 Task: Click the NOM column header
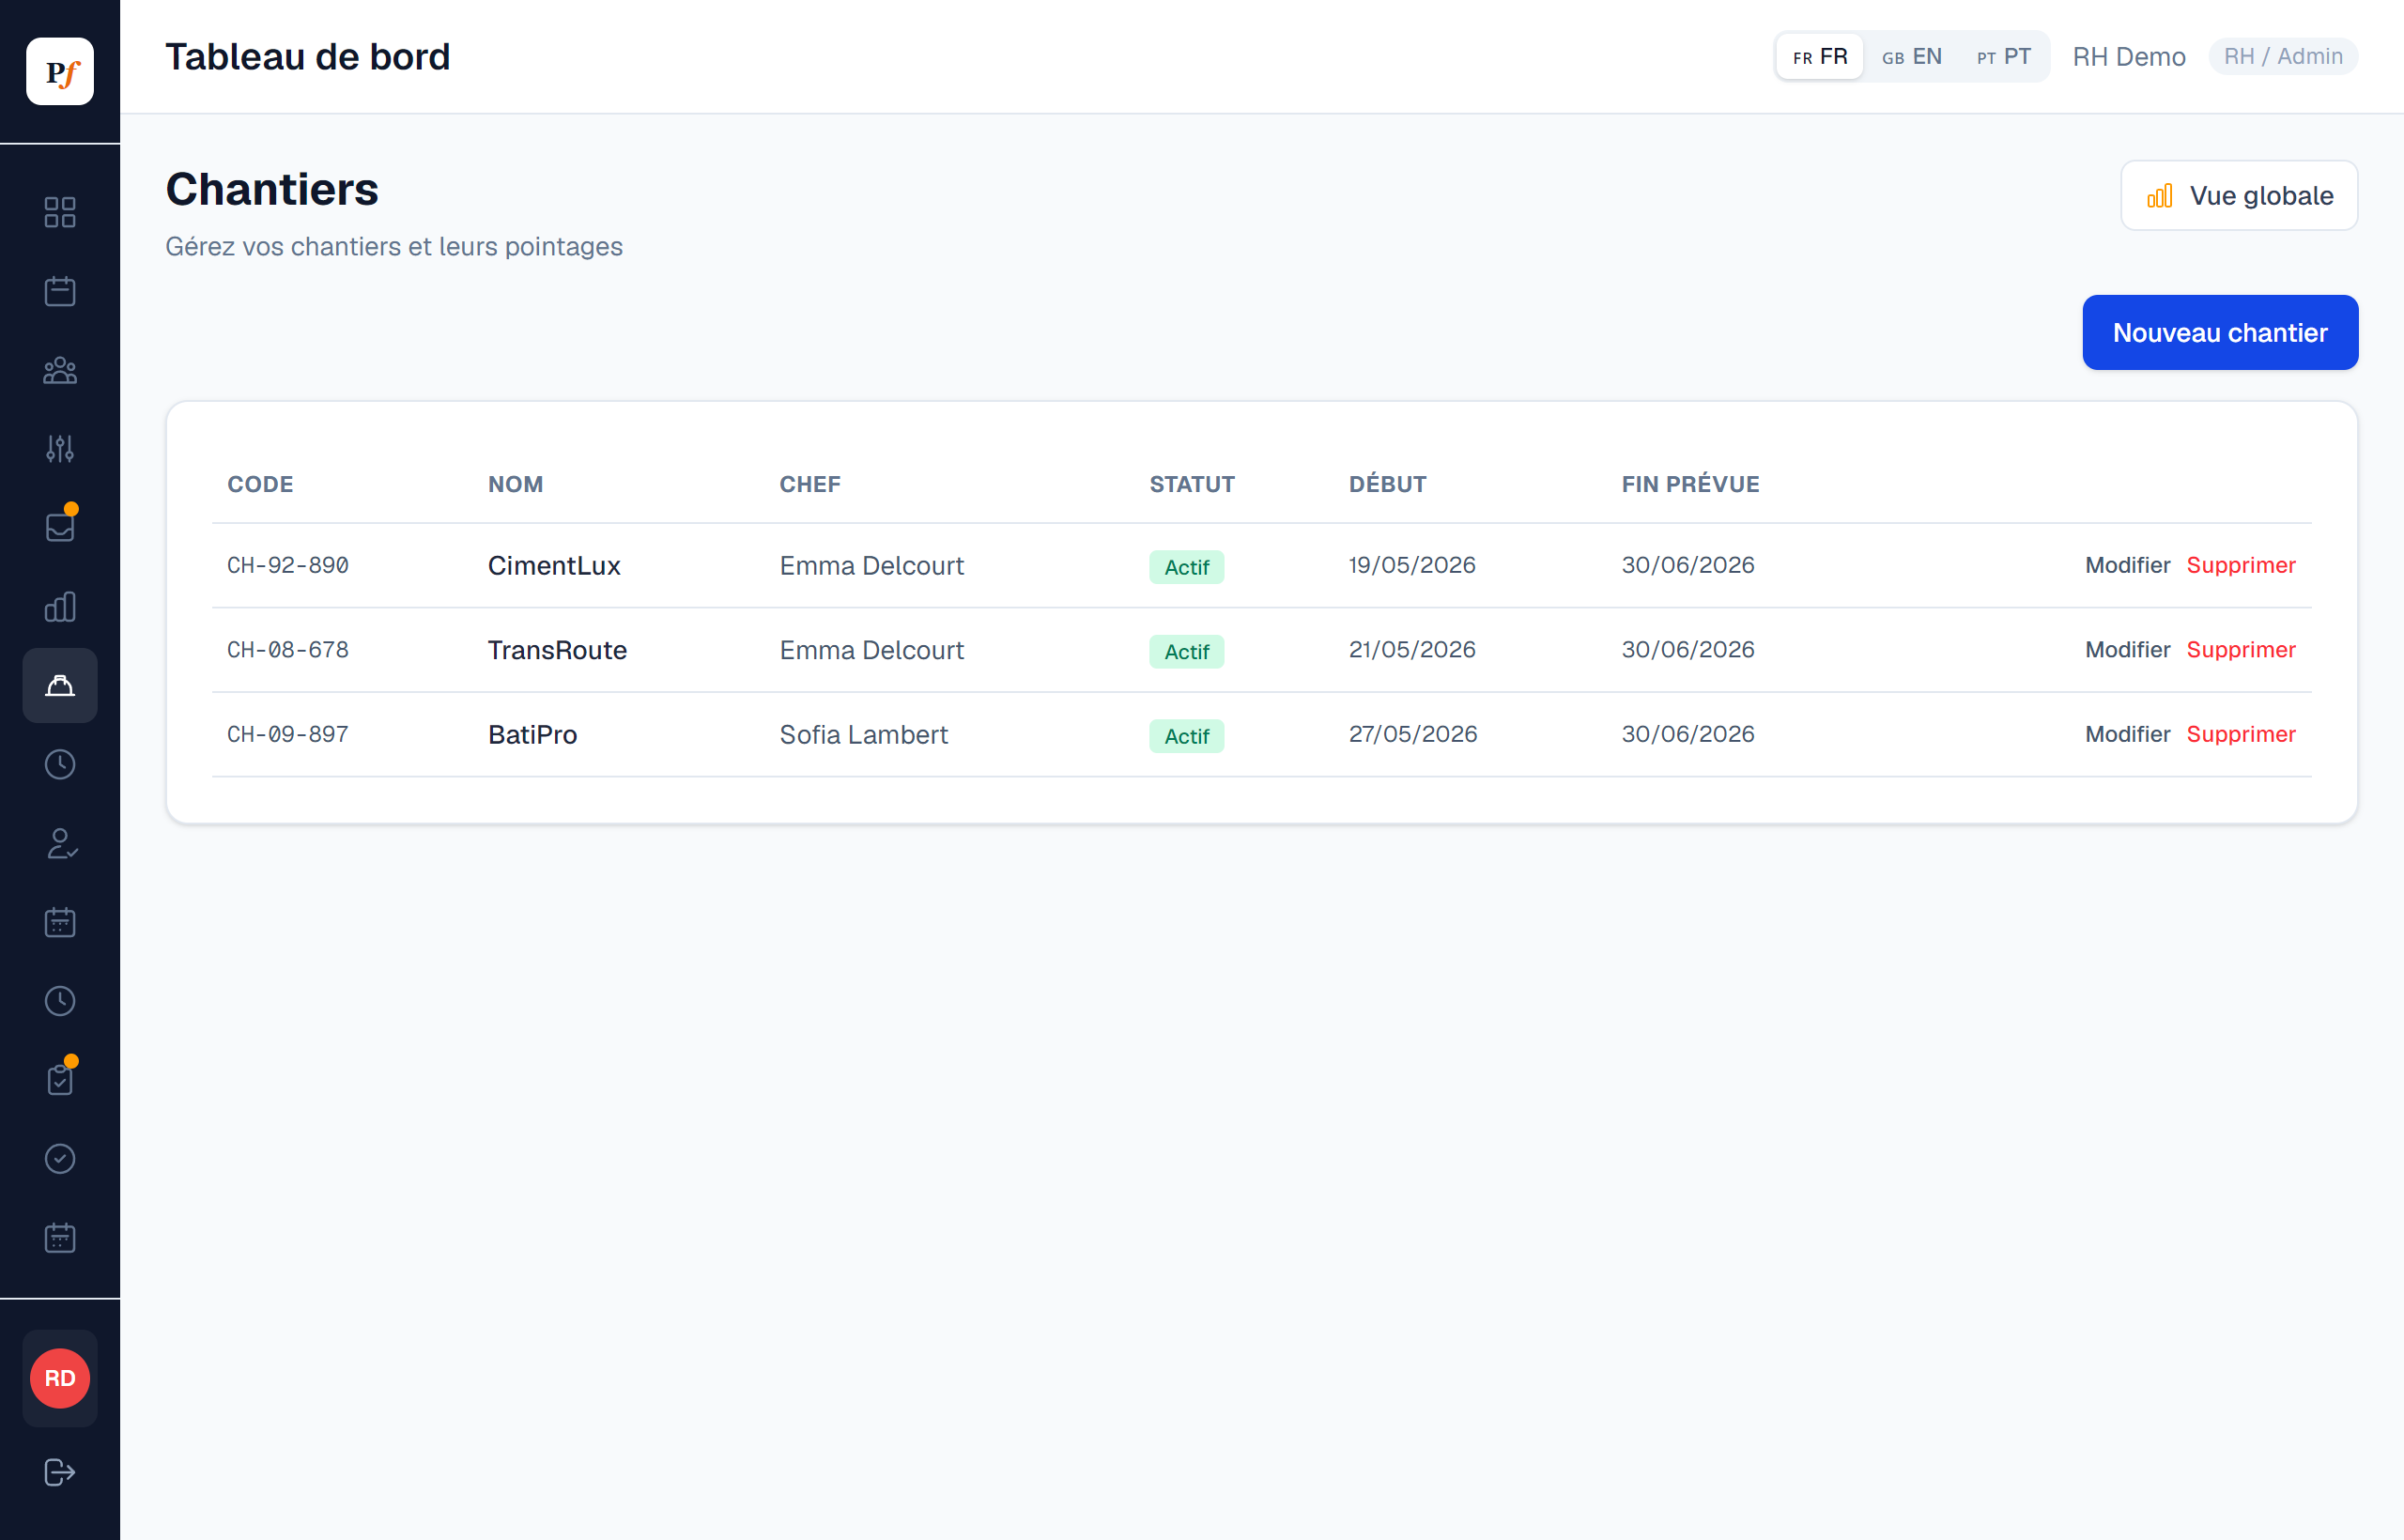coord(515,484)
